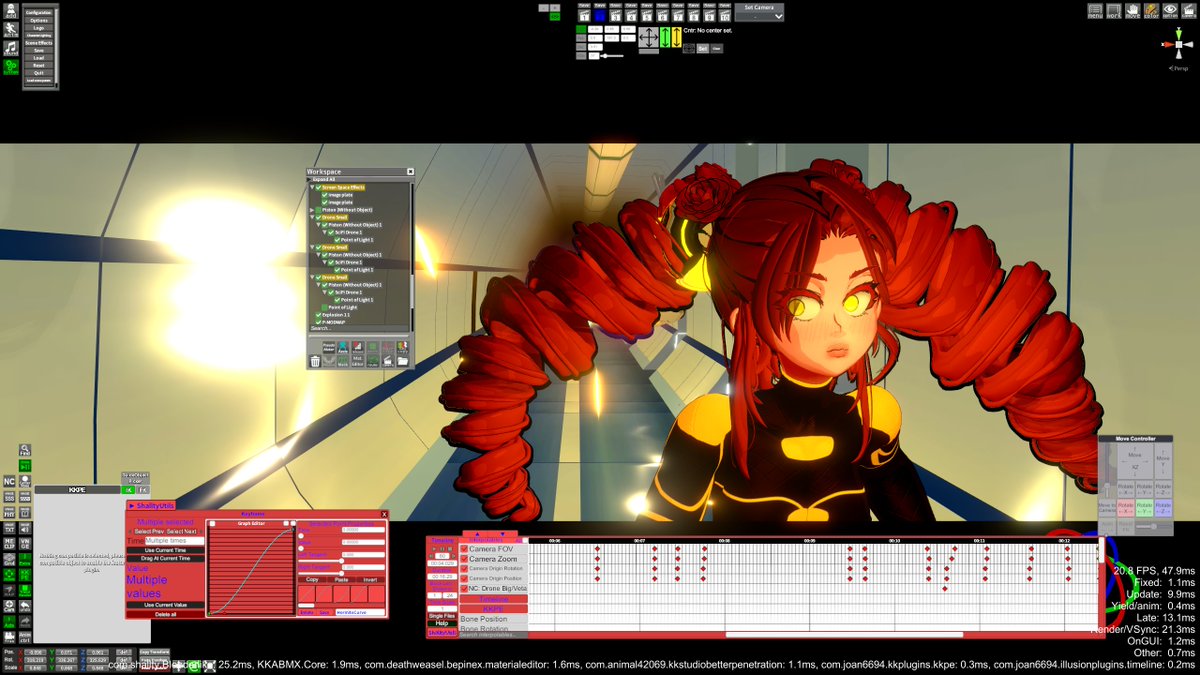The image size is (1200, 675).
Task: Click the clapperboard icon in Workspace toolbar
Action: point(388,361)
